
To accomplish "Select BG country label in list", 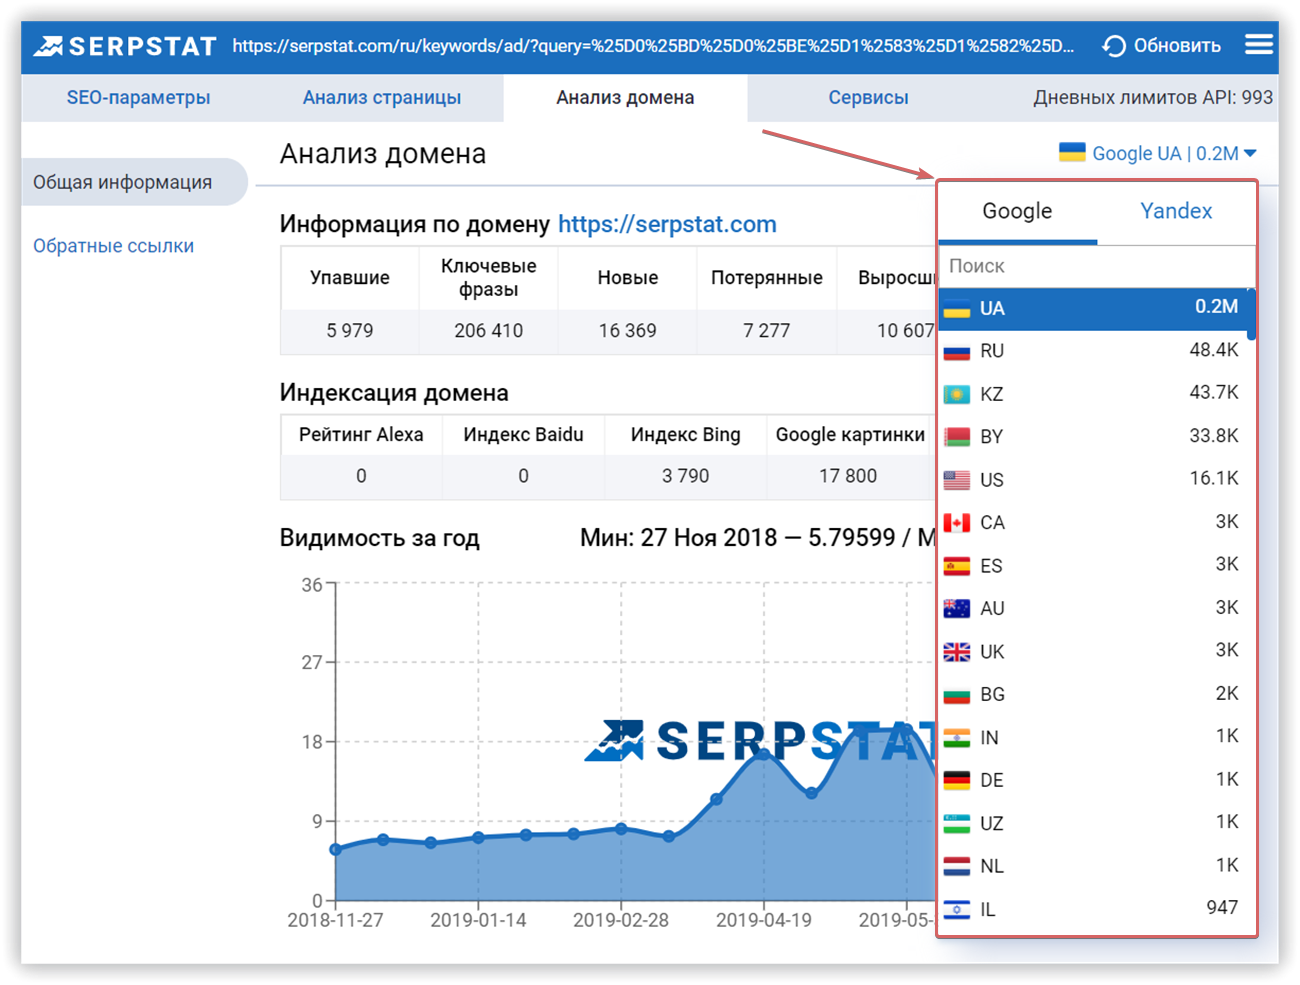I will (992, 694).
